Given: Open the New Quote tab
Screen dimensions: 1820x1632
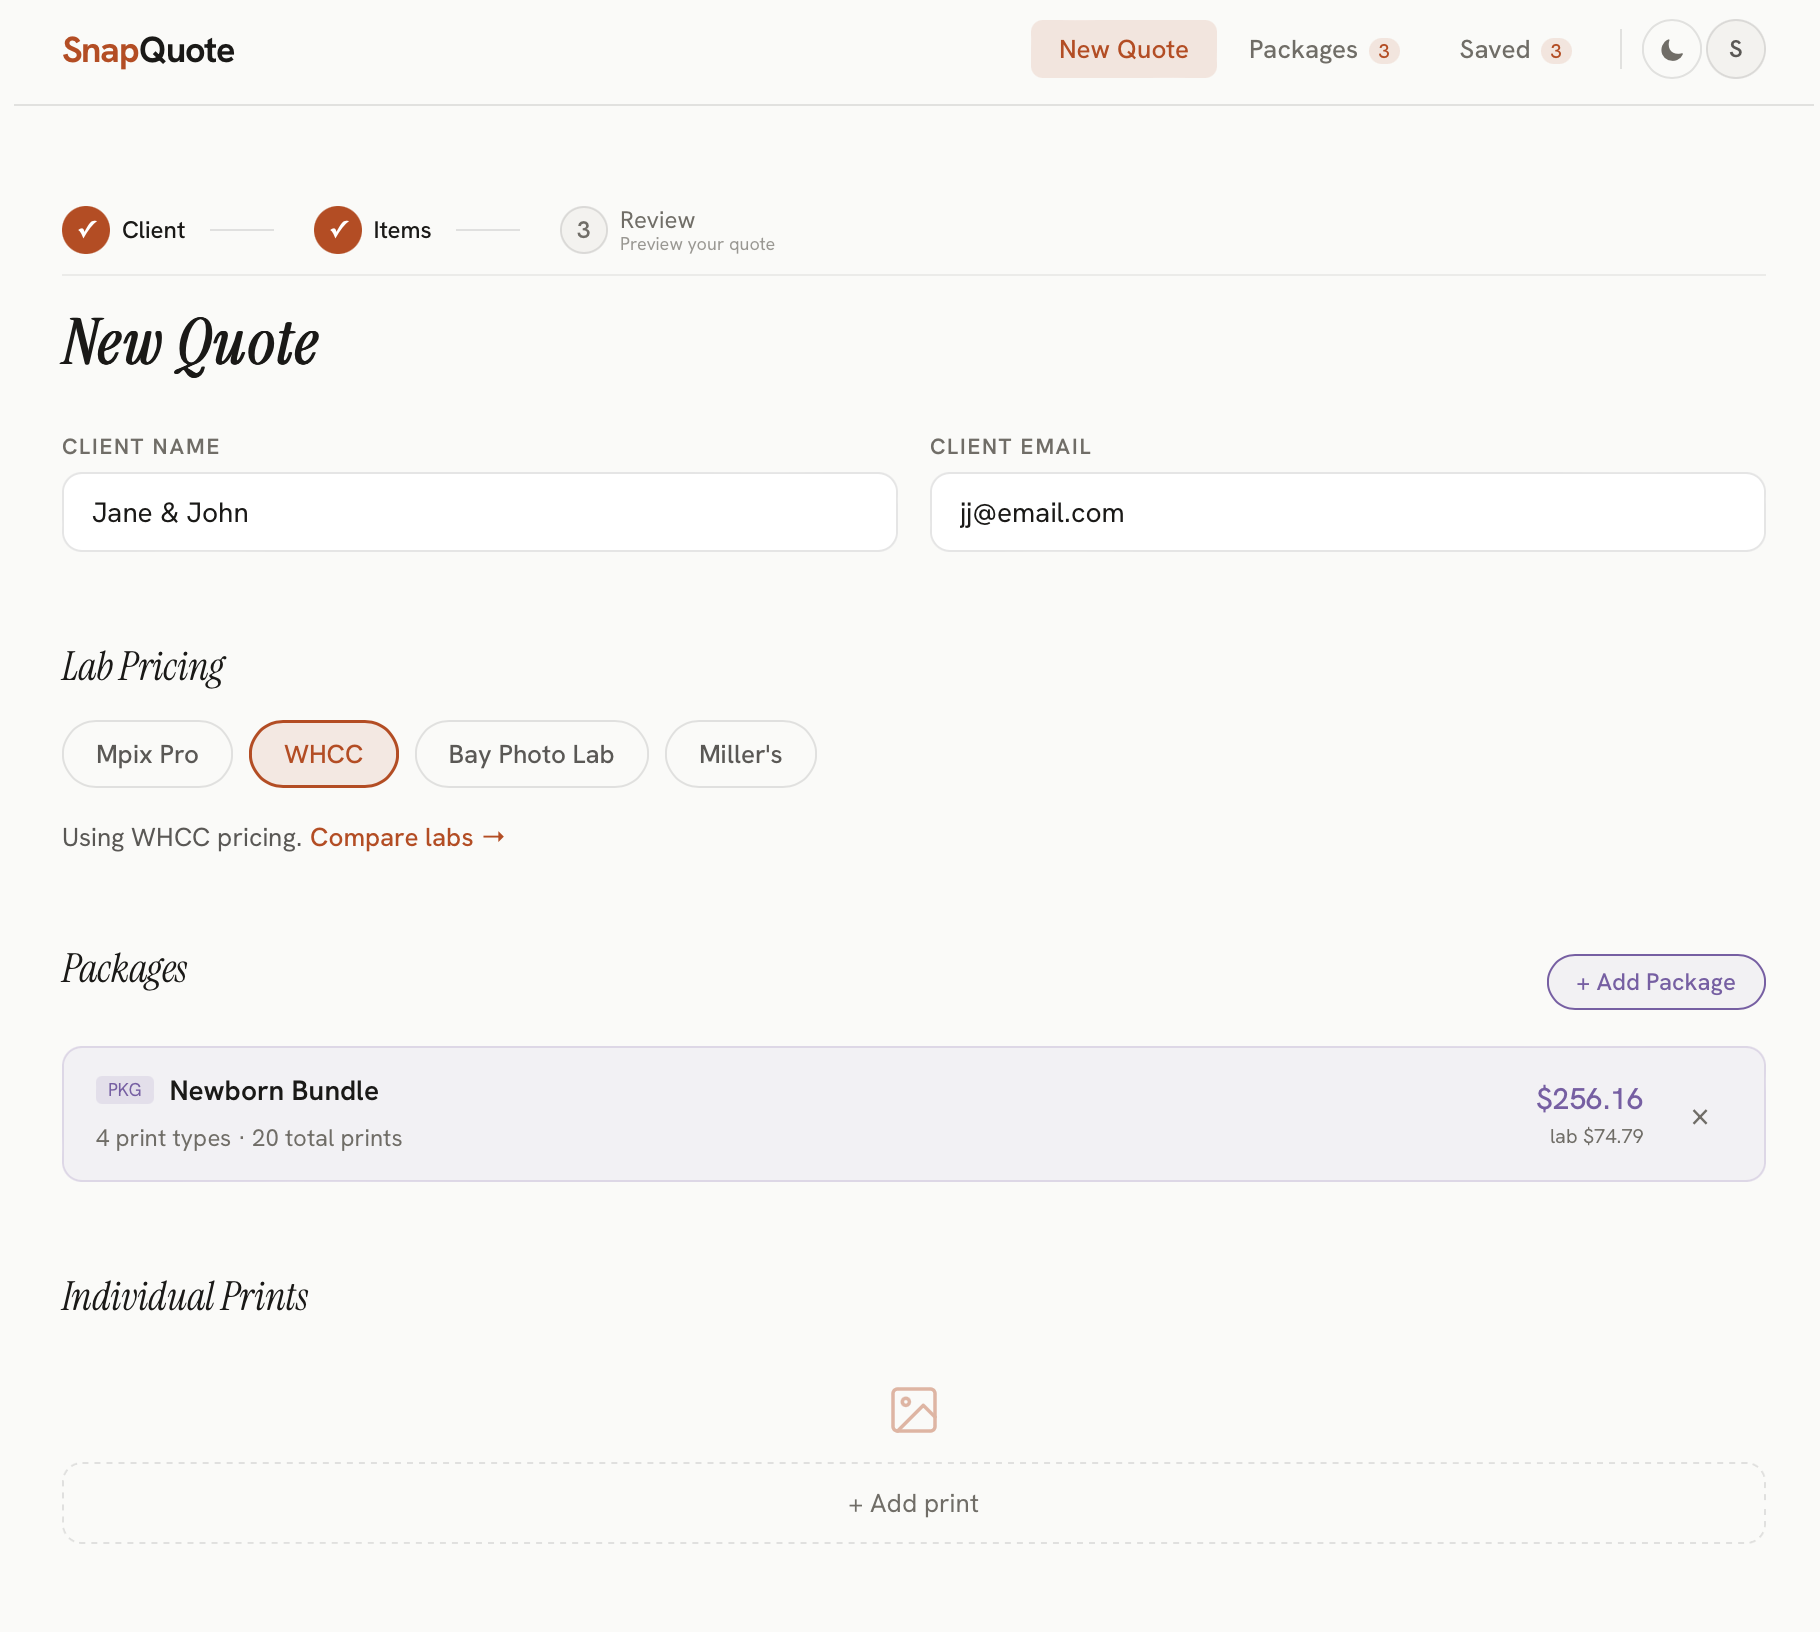Looking at the screenshot, I should click(x=1123, y=49).
